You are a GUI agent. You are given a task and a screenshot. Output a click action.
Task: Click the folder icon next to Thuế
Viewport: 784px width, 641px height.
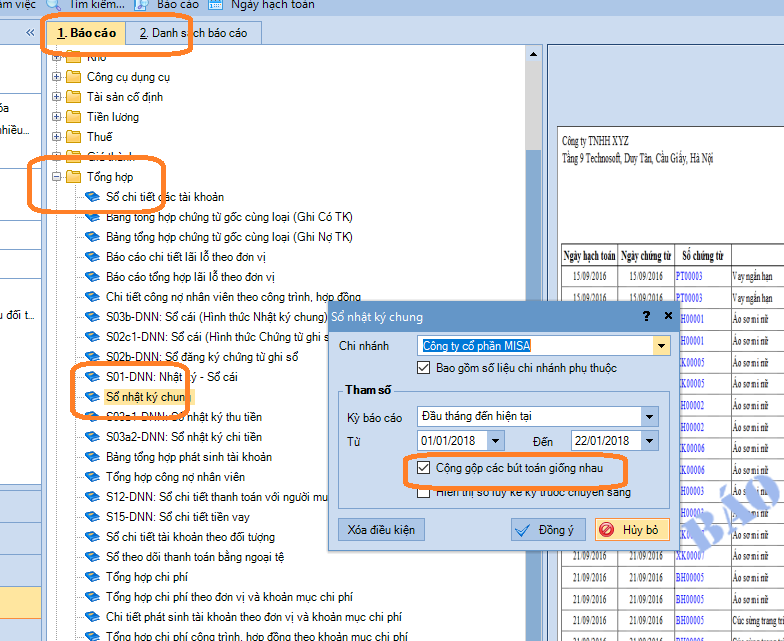click(73, 137)
